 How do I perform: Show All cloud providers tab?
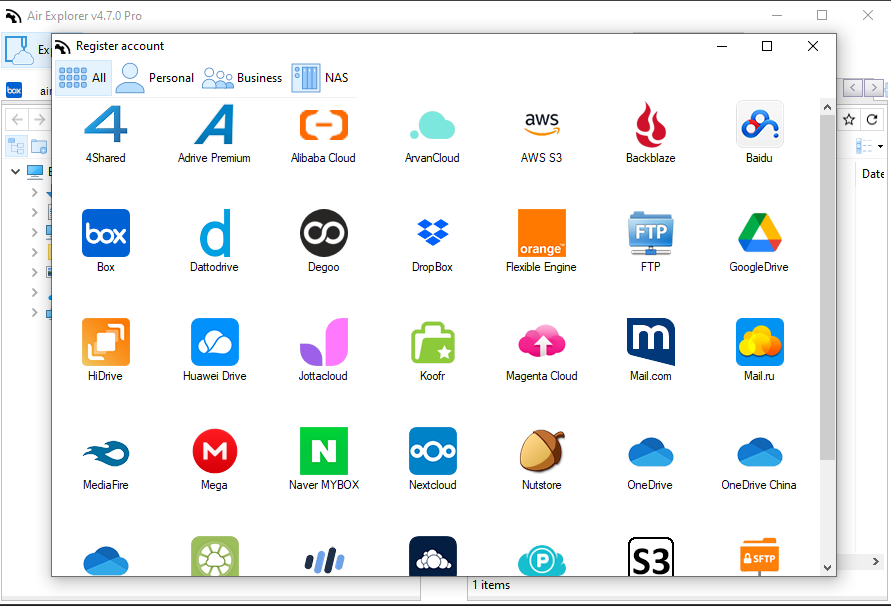tap(83, 77)
